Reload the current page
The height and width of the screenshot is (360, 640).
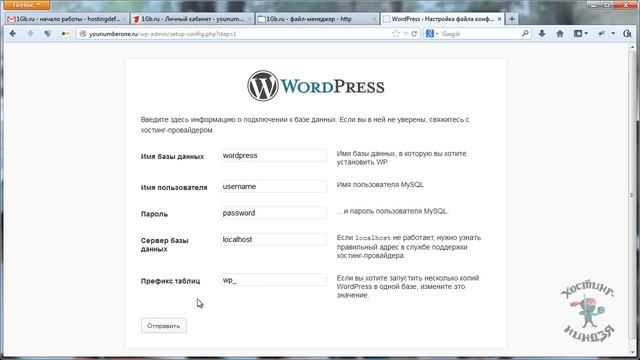click(x=414, y=34)
